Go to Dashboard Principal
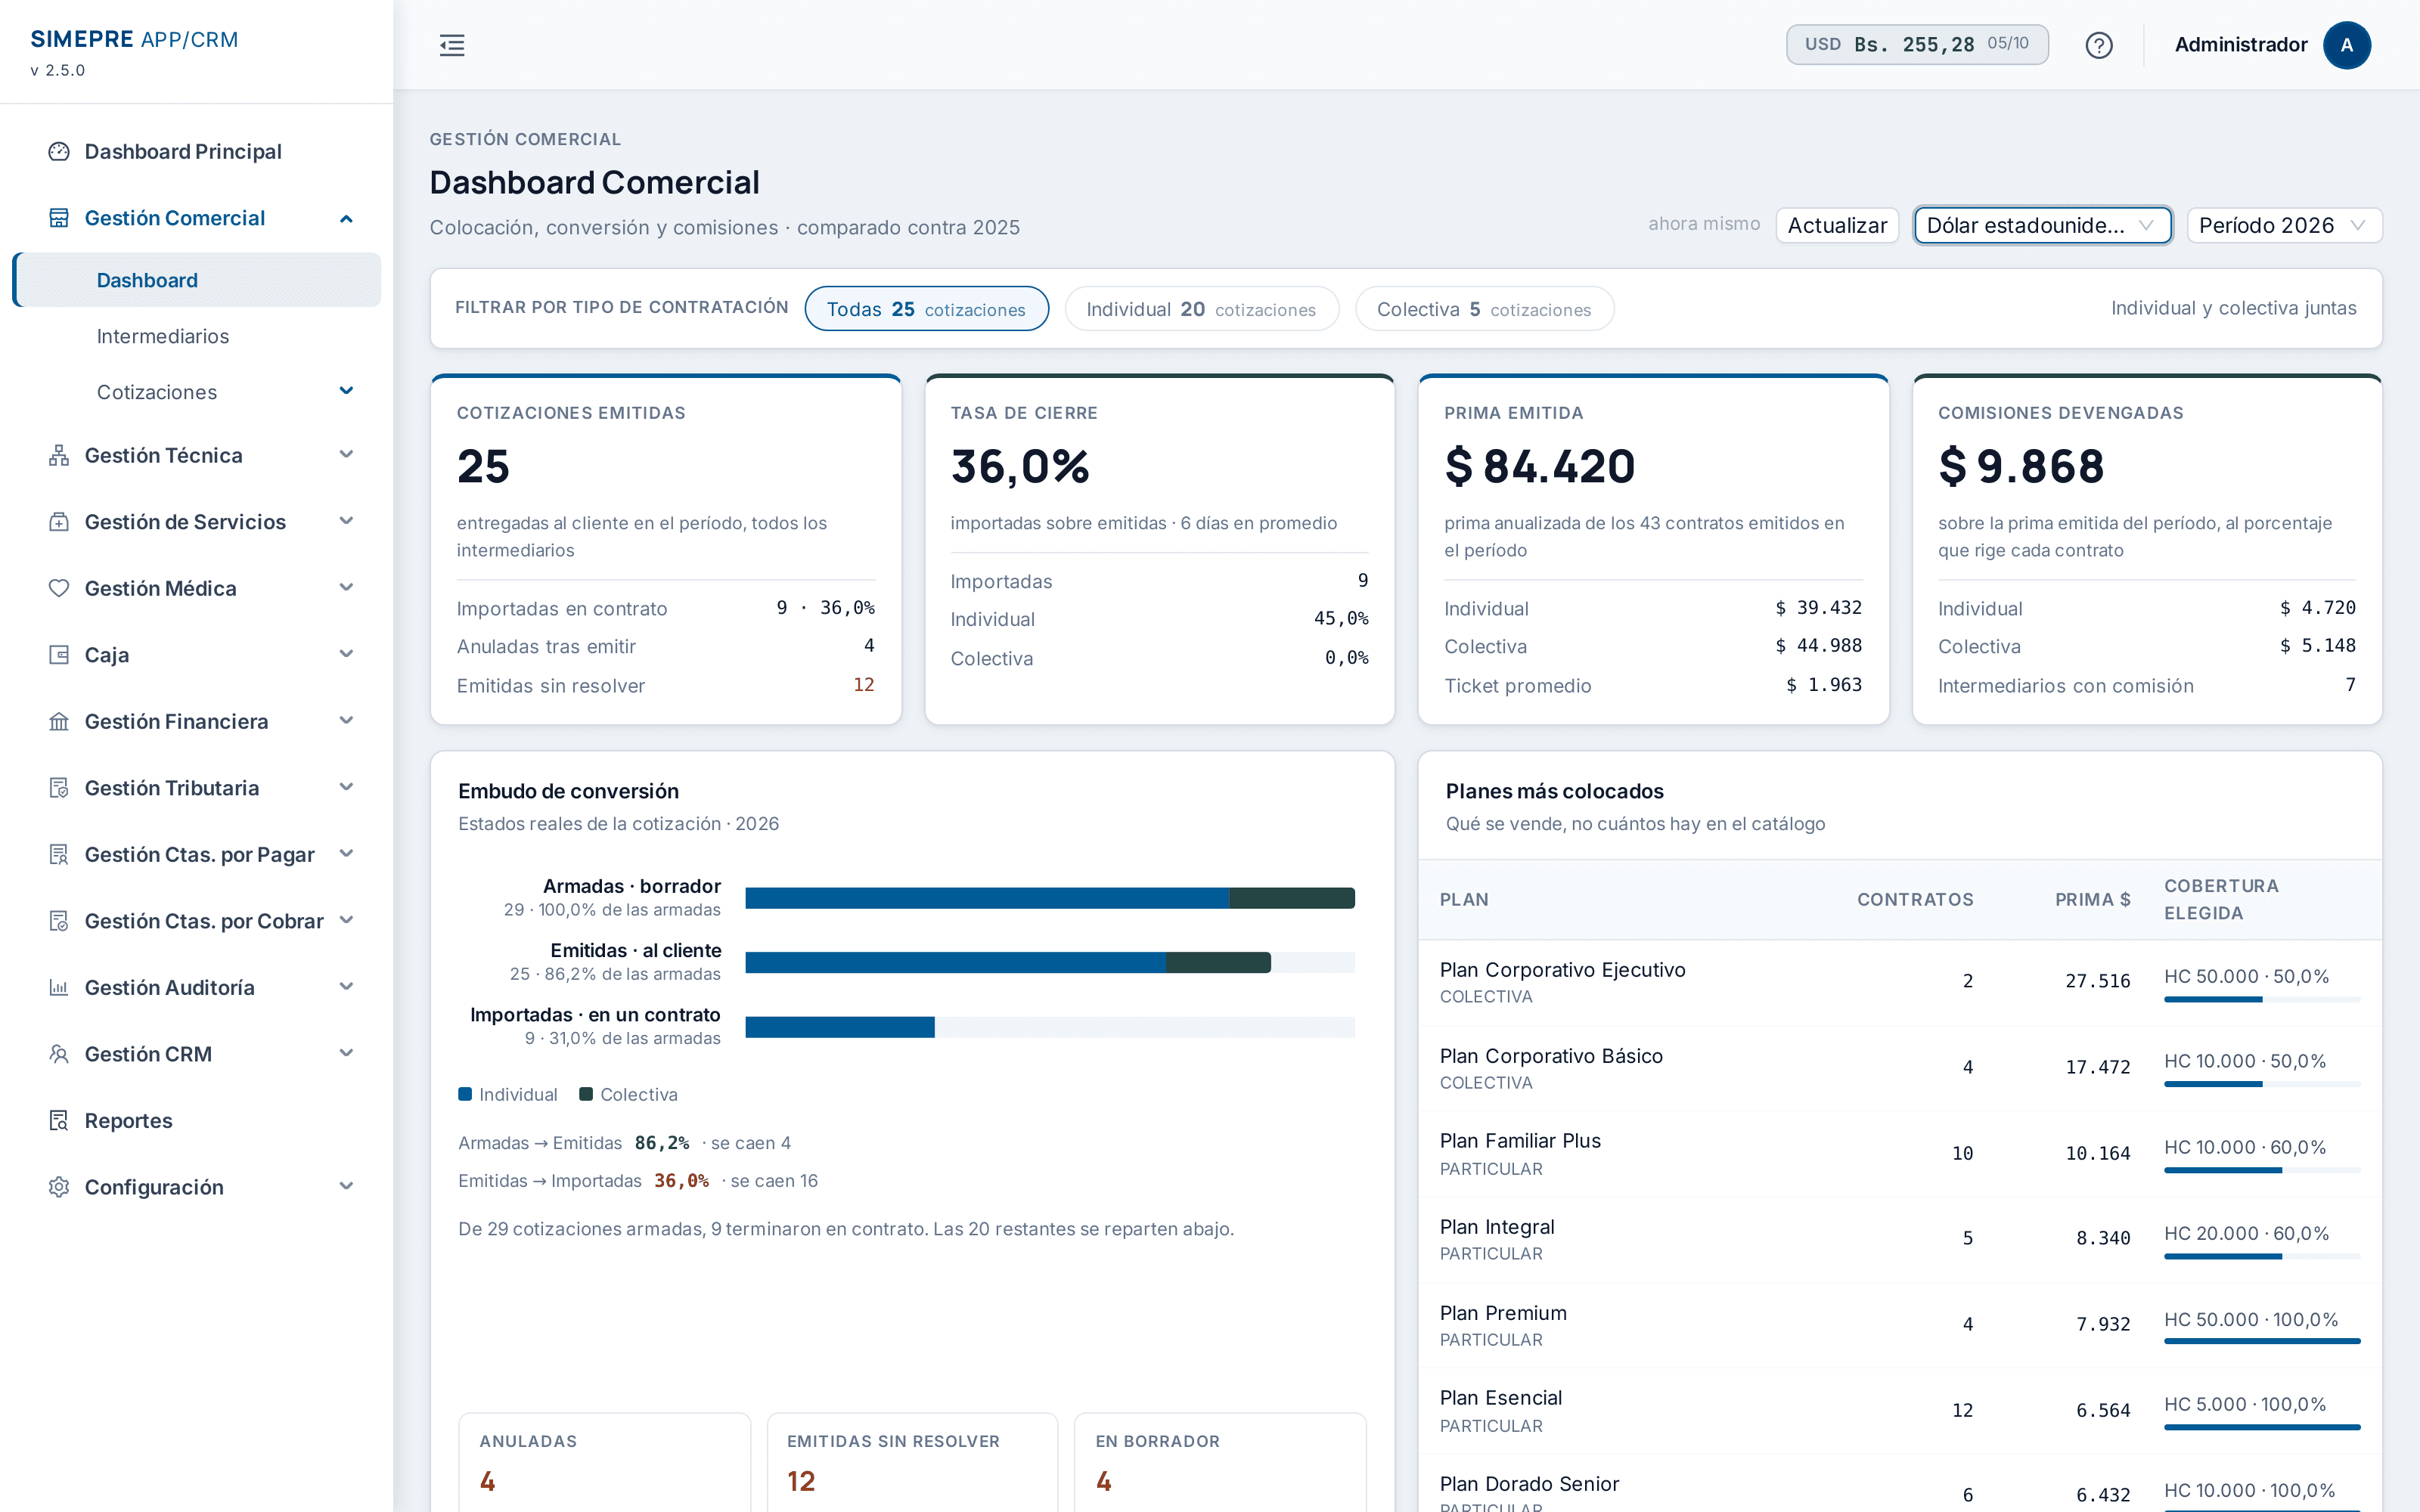 [x=197, y=151]
